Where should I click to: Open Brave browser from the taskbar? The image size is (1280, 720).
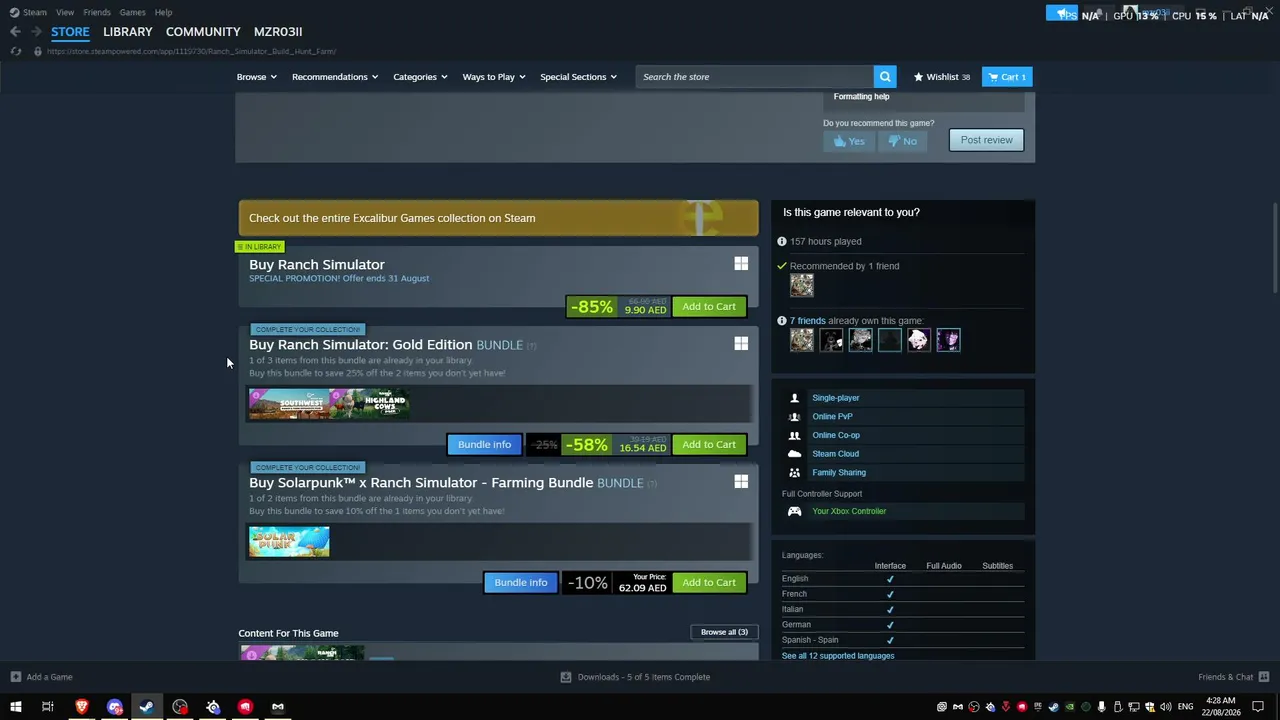tap(82, 707)
